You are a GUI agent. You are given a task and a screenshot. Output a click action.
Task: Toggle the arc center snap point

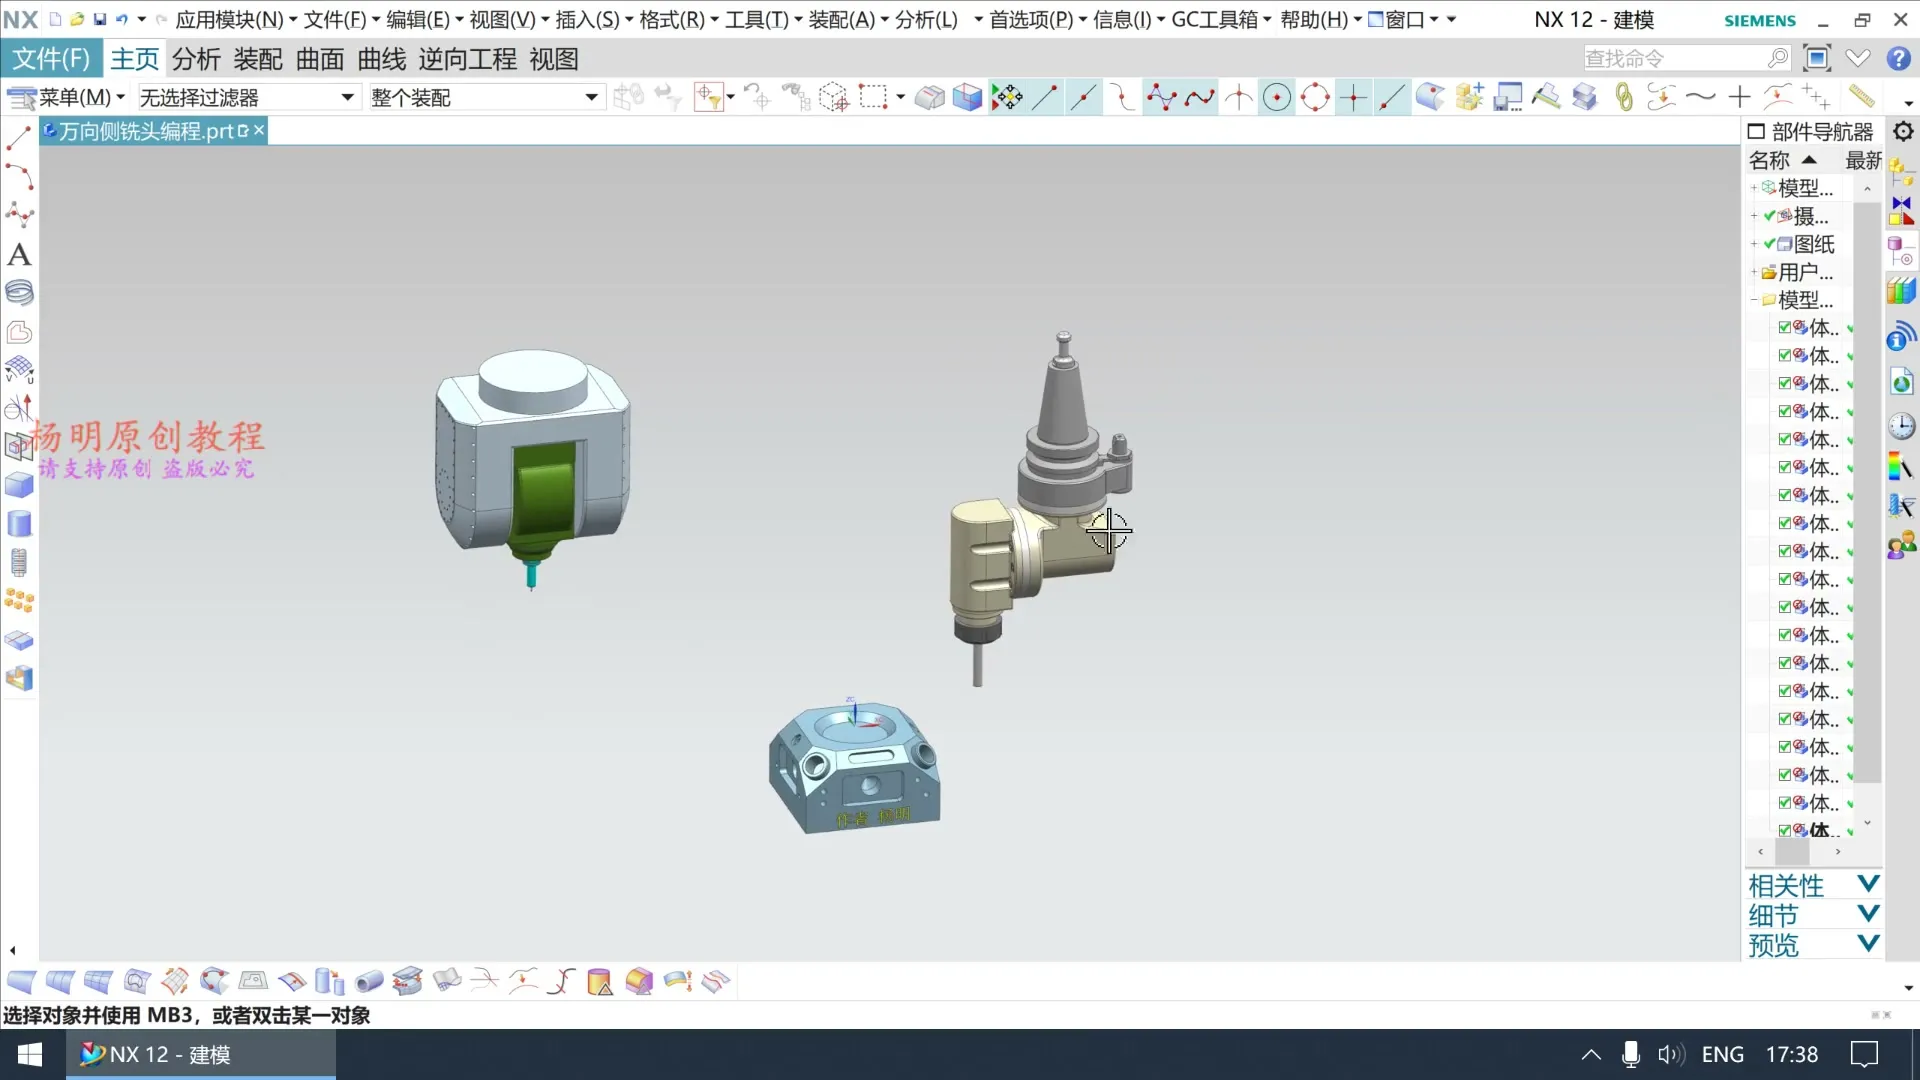[x=1276, y=97]
